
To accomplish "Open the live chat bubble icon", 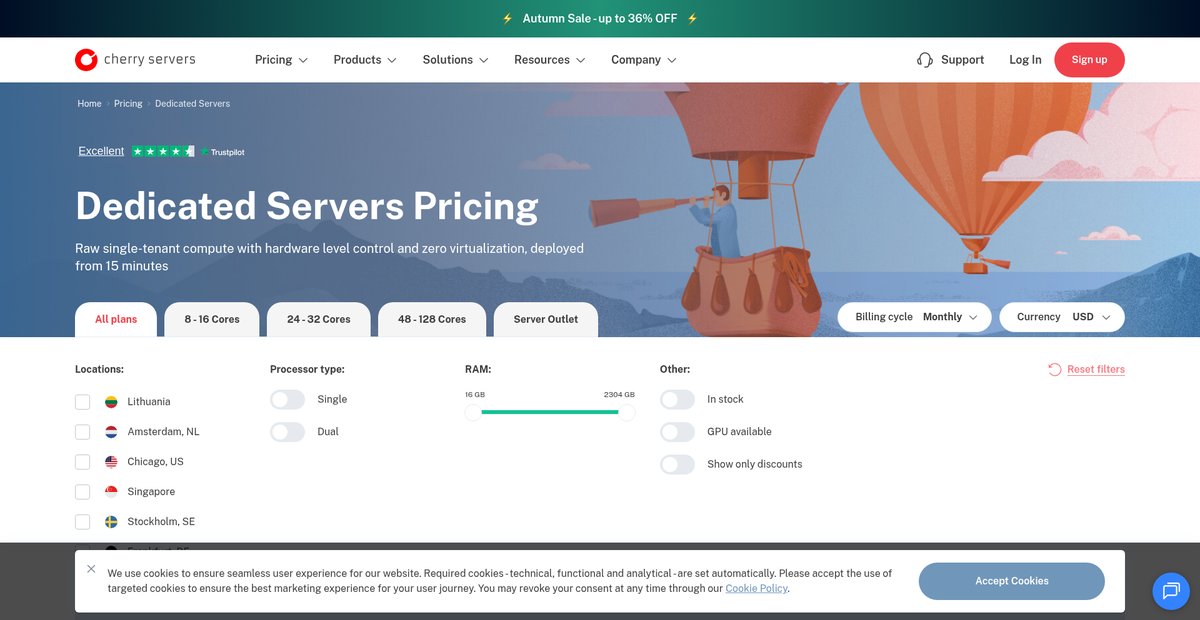I will (1171, 591).
